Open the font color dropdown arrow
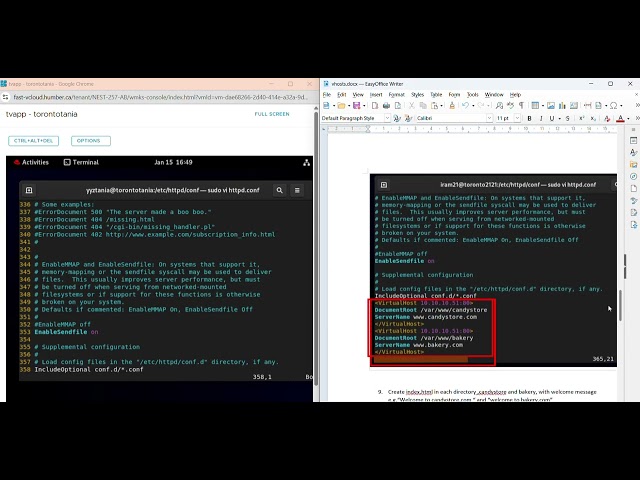Viewport: 640px width, 480px height. coord(628,118)
